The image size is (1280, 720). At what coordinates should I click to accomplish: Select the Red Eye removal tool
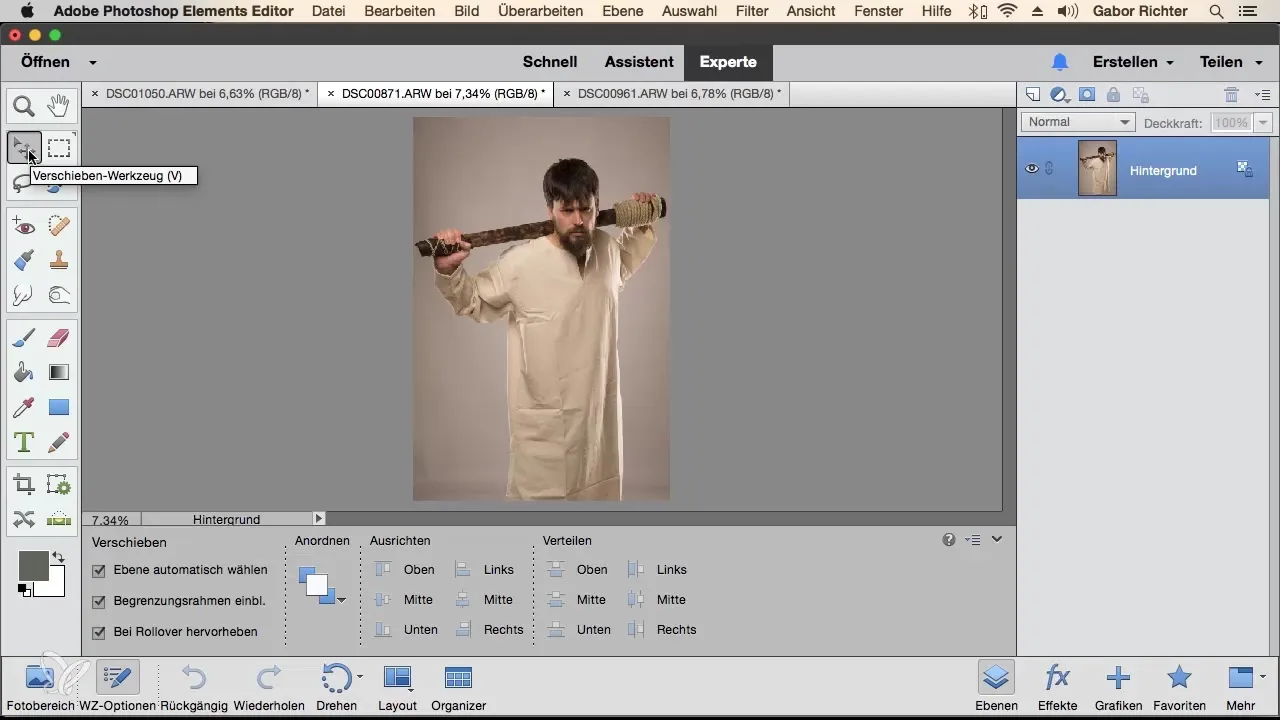coord(24,226)
